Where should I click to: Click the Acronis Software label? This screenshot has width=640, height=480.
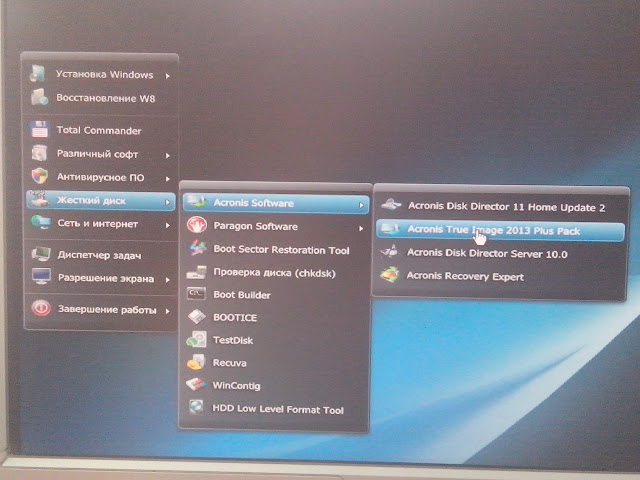click(253, 203)
